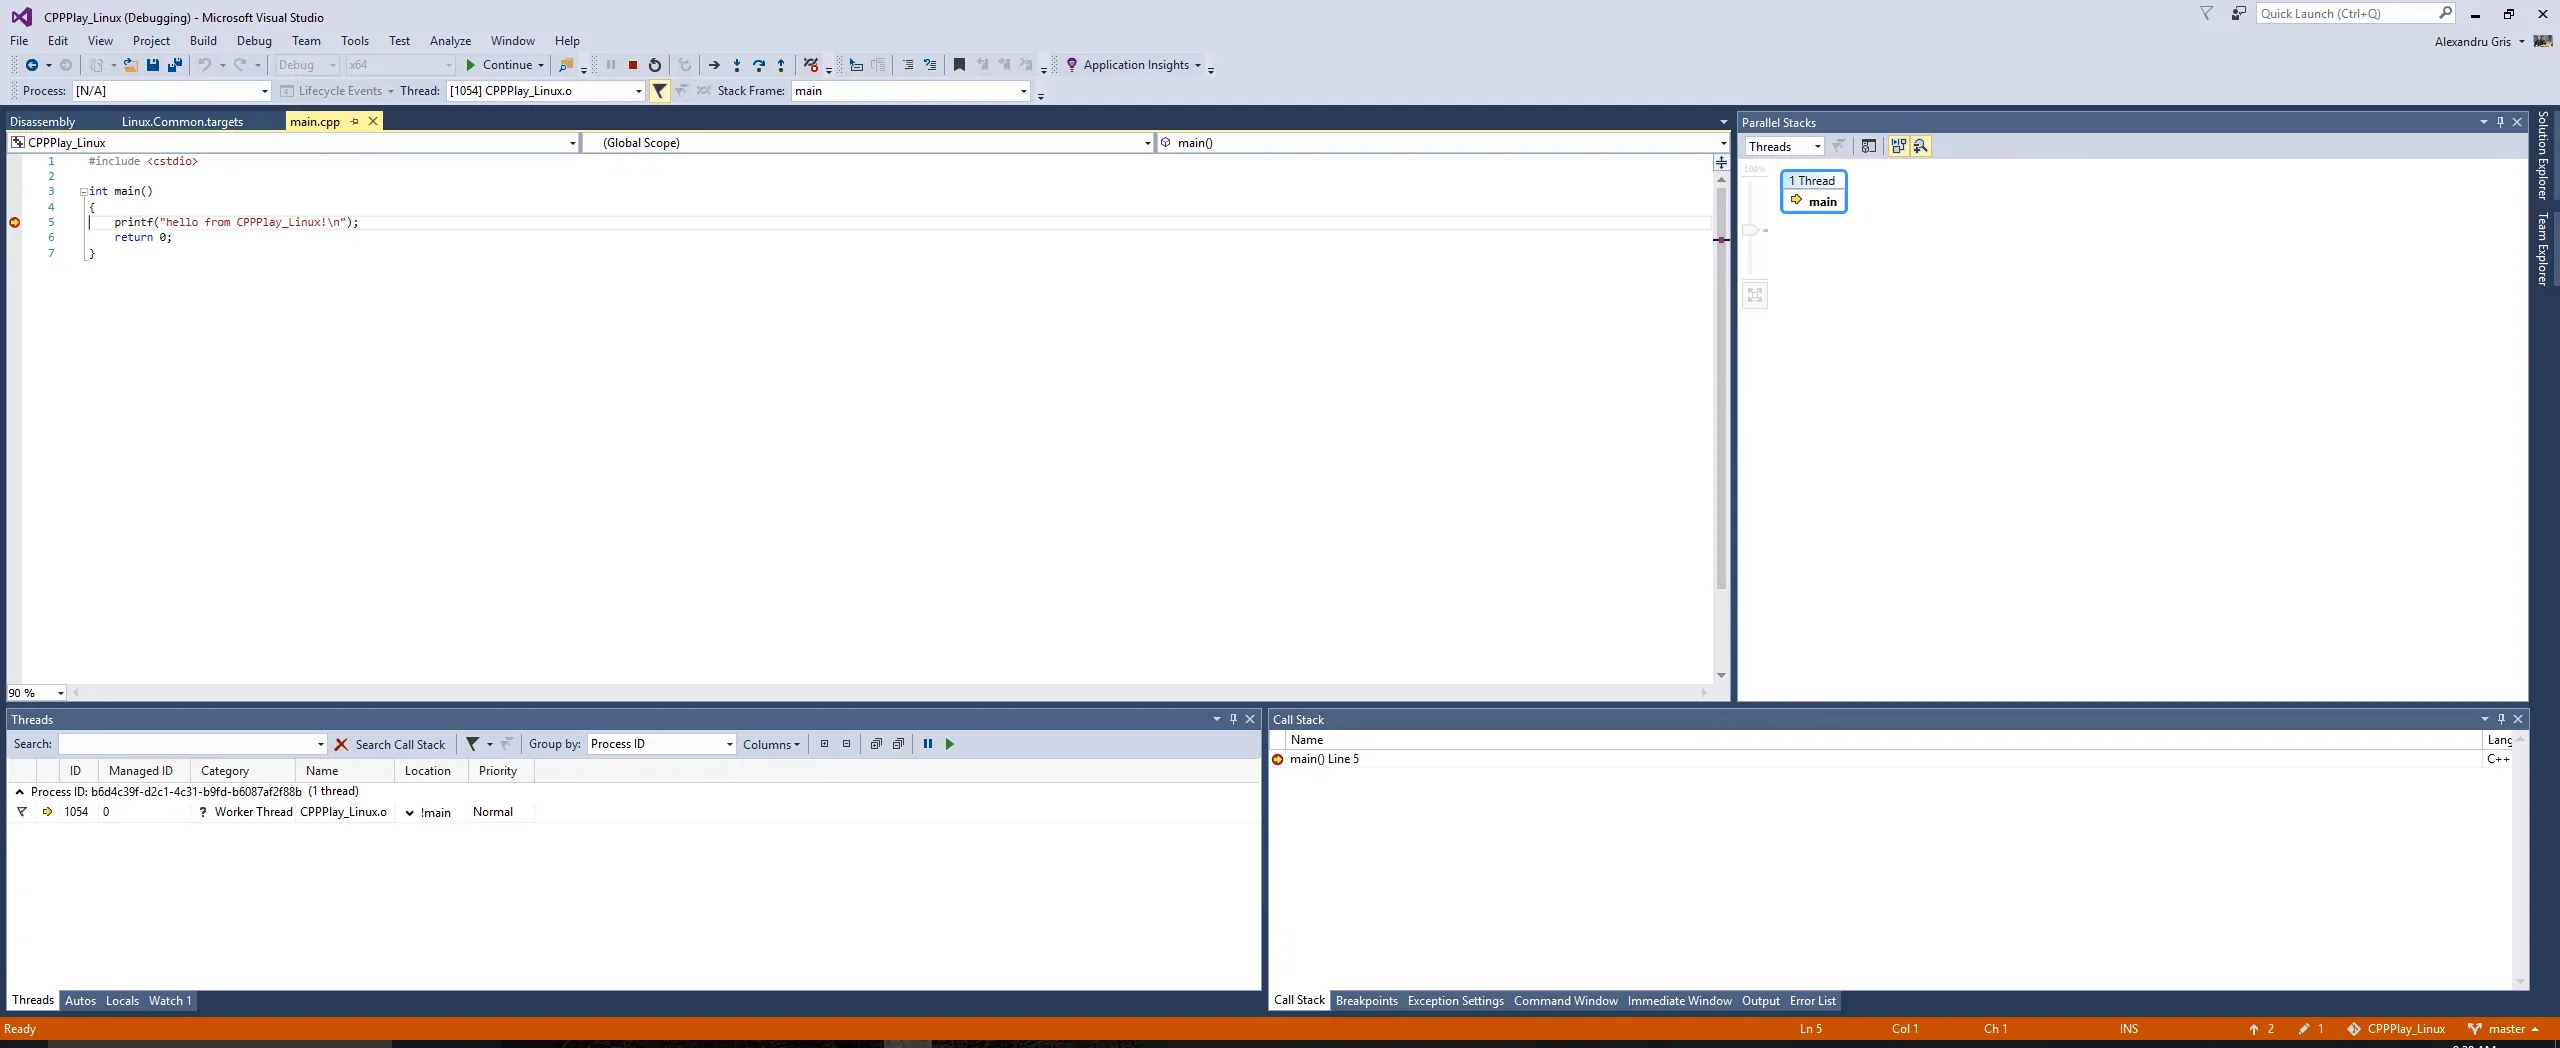Switch to the Breakpoints tab
The image size is (2560, 1048).
tap(1366, 1000)
